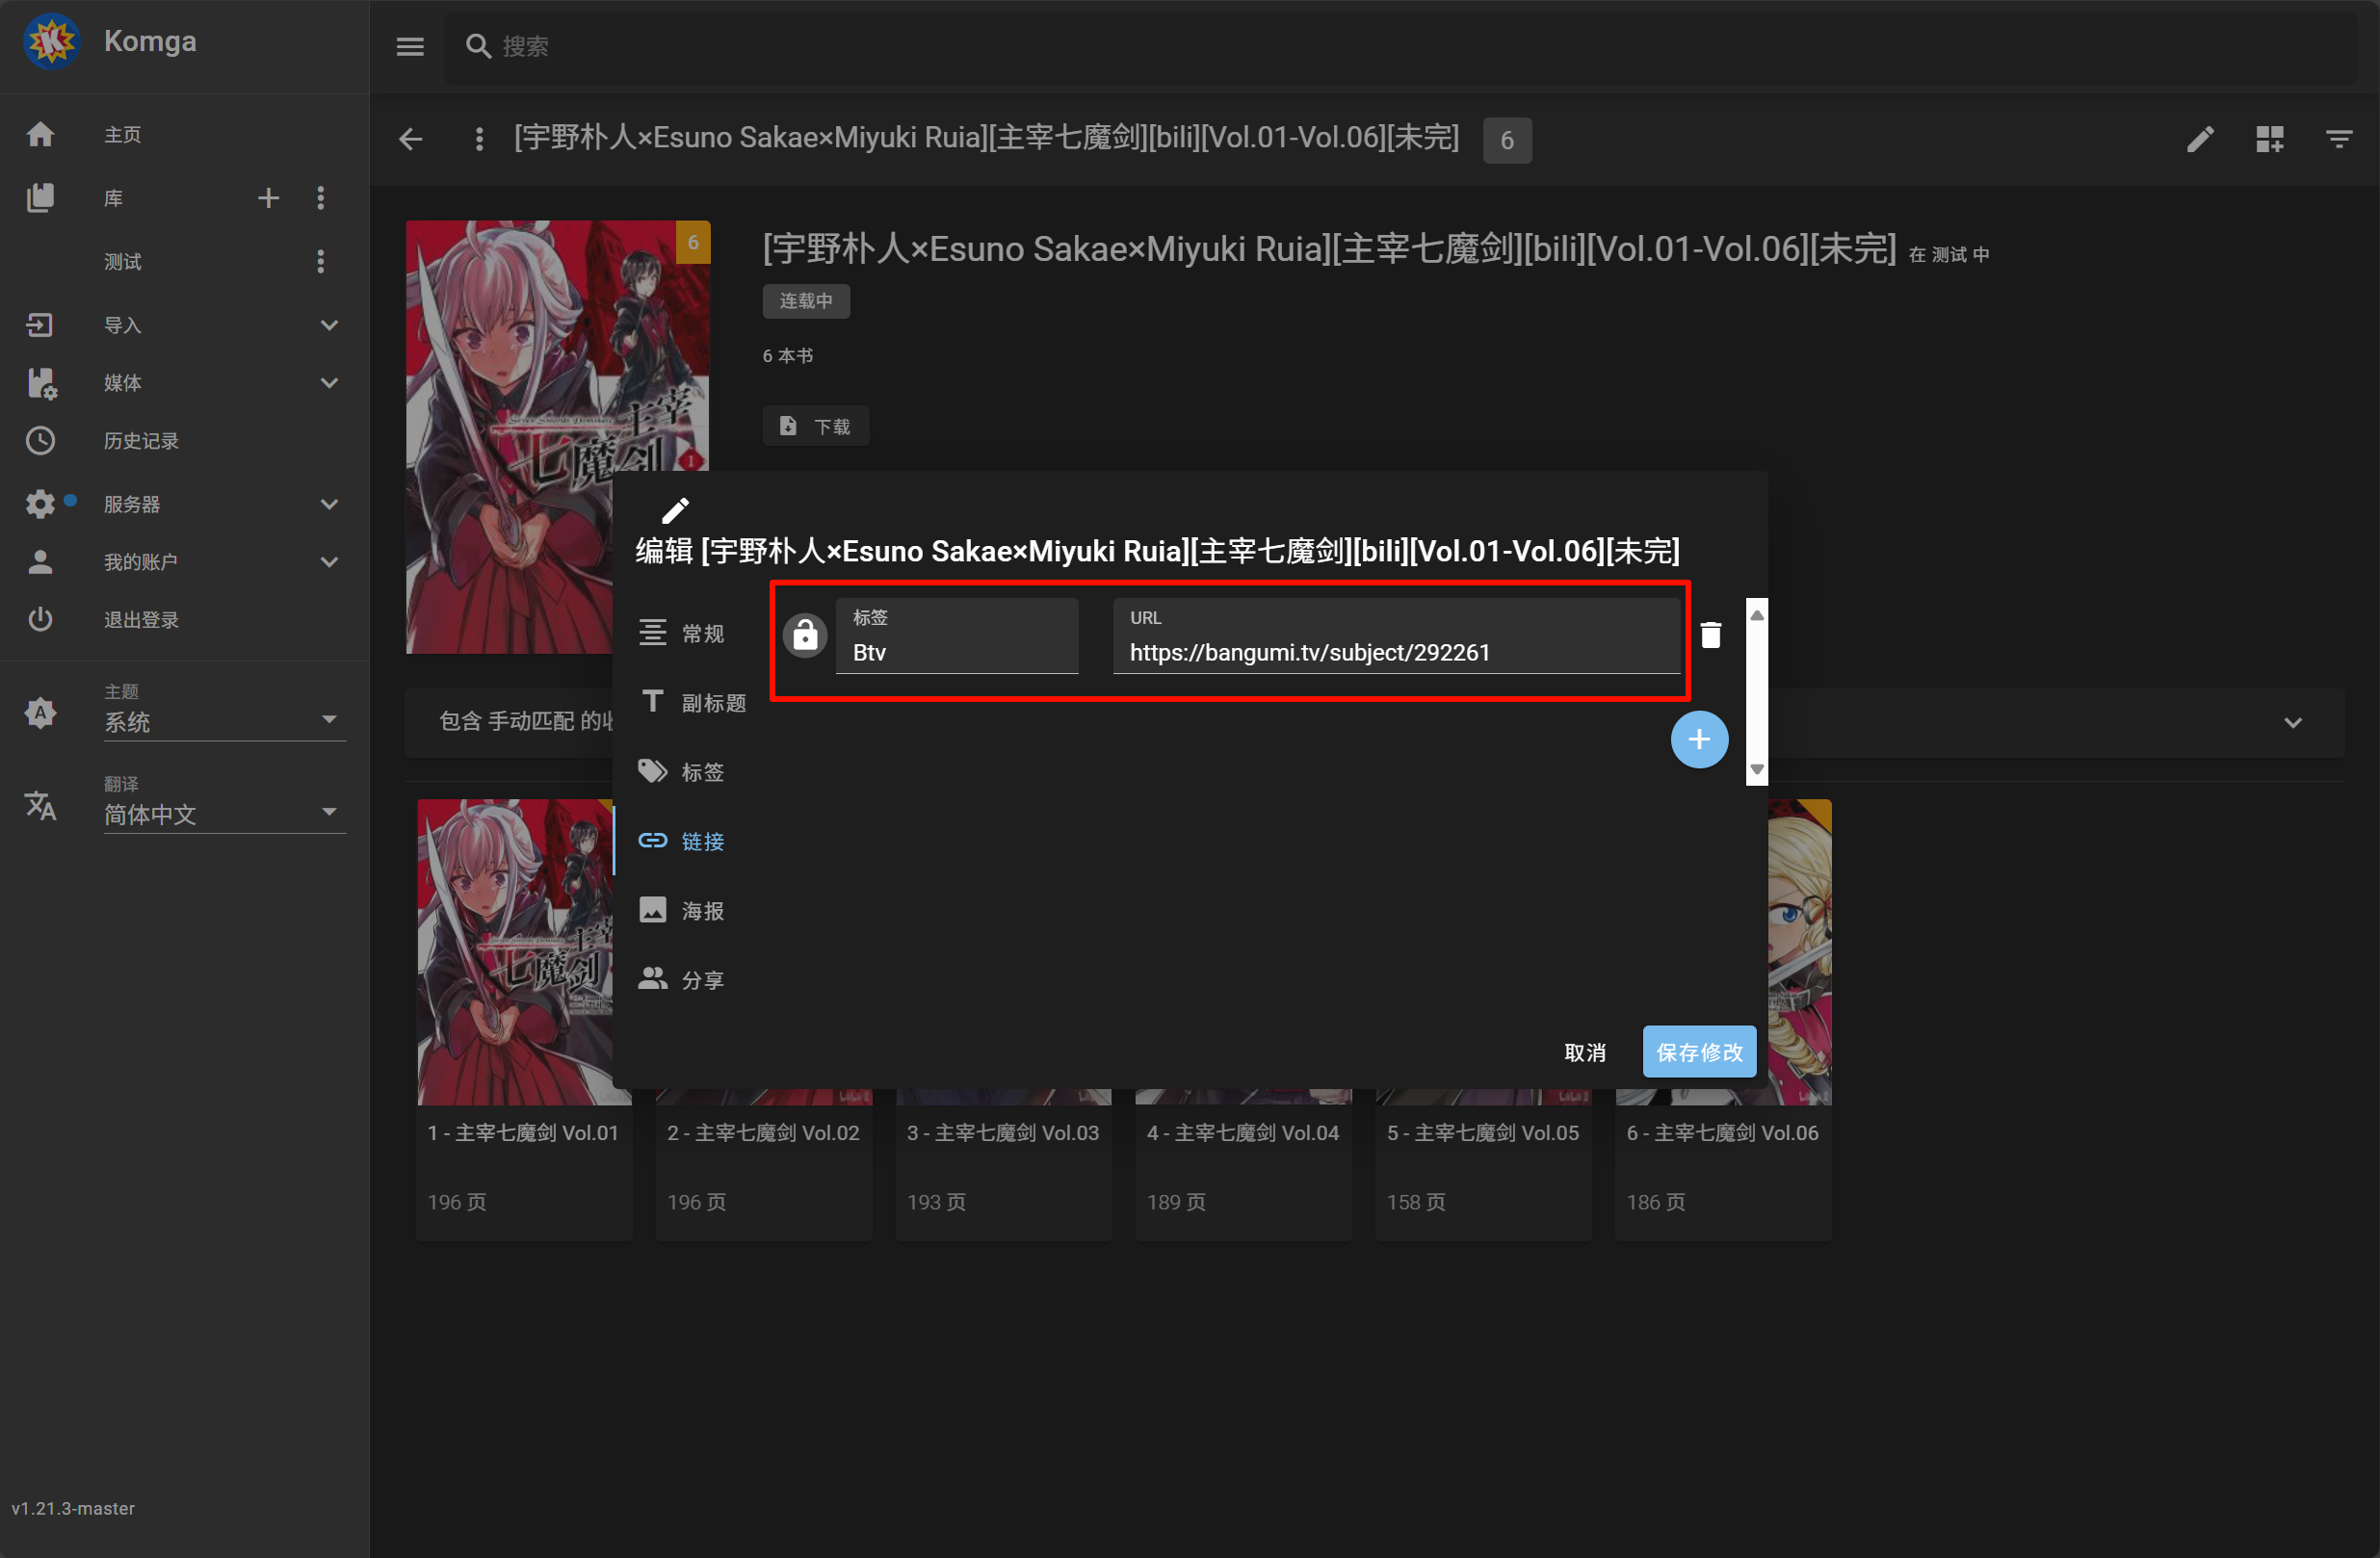Toggle the hamburger navigation menu
The height and width of the screenshot is (1558, 2380).
coord(410,46)
